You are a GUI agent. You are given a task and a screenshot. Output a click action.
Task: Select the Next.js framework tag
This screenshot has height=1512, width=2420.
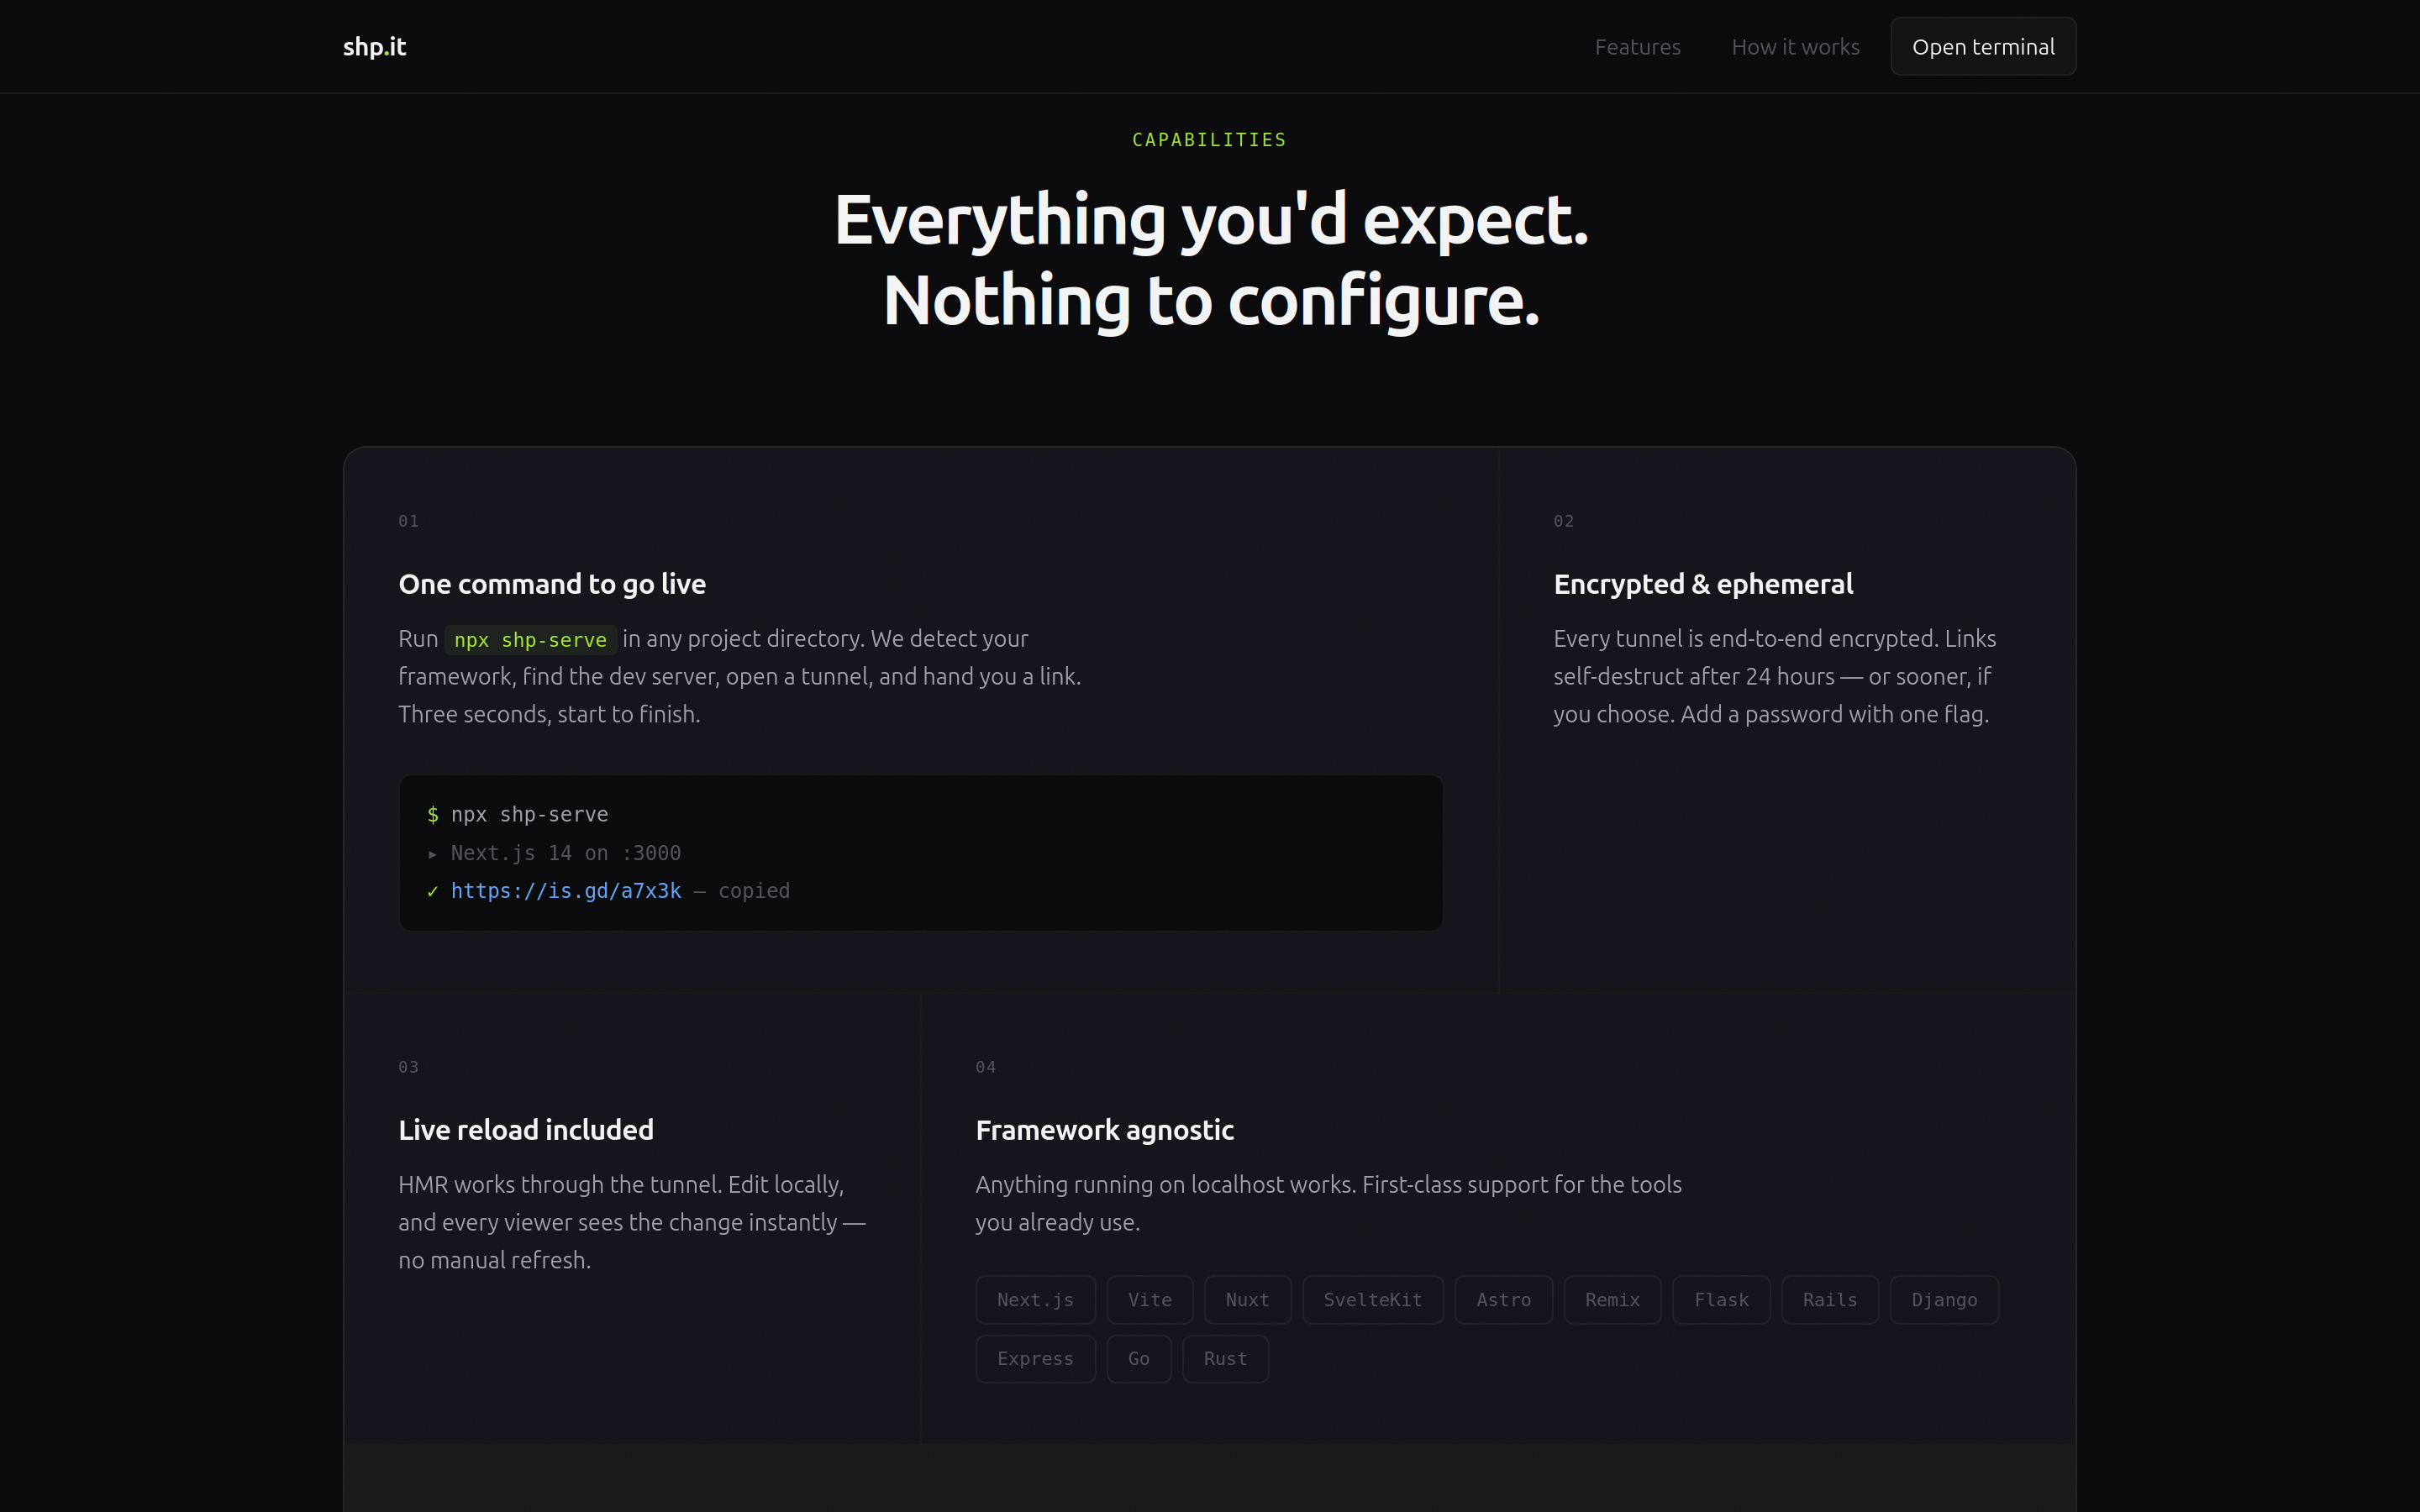pos(1035,1300)
